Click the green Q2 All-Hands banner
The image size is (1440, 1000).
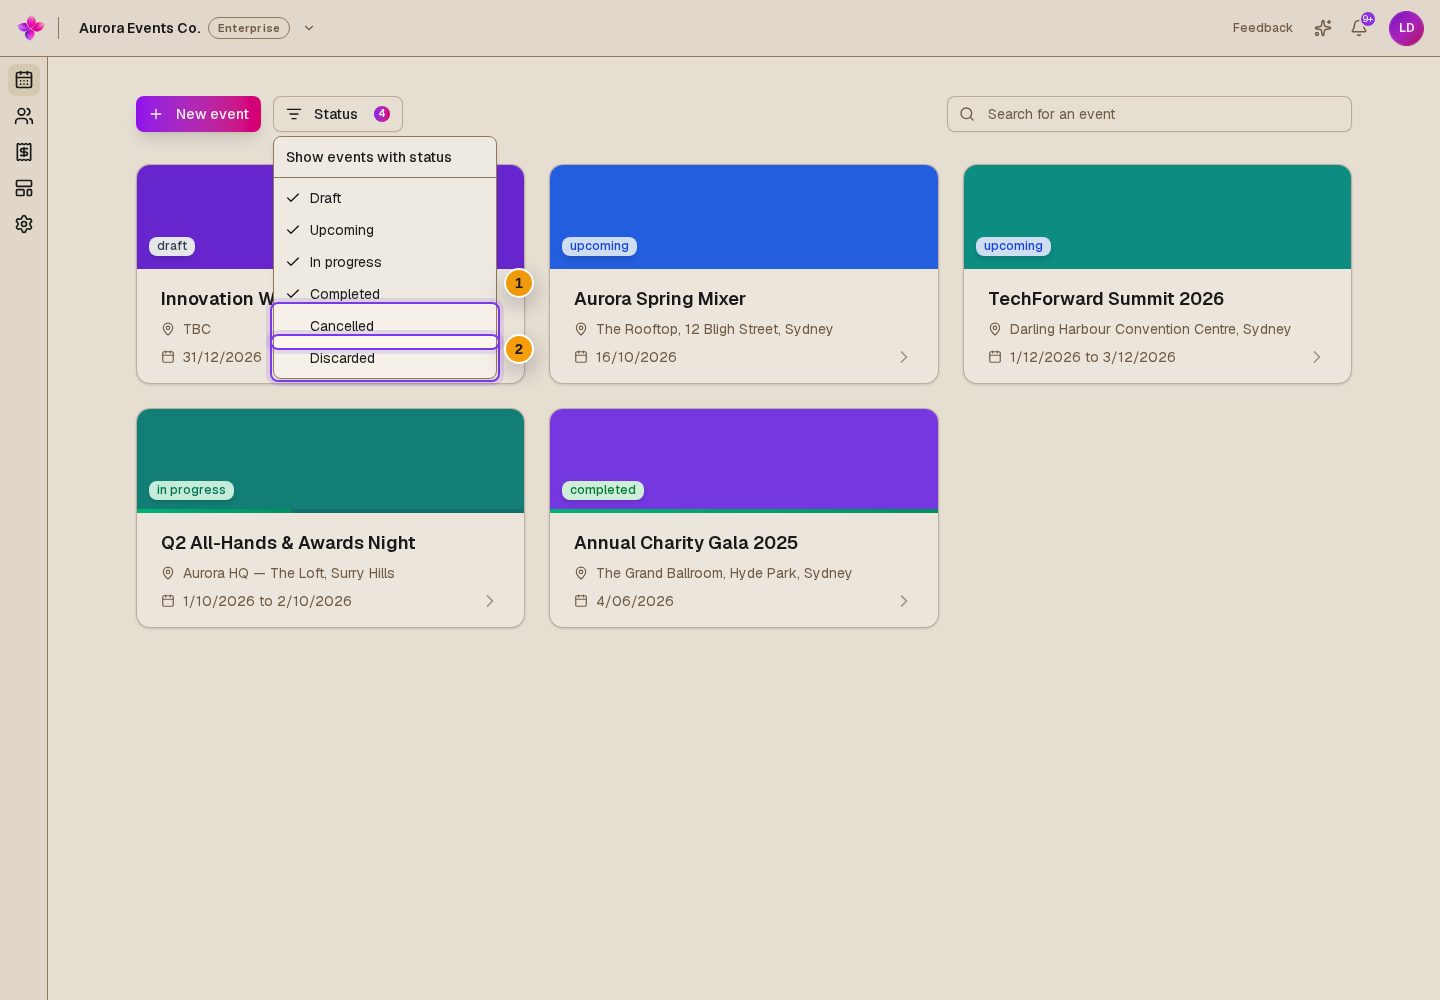[x=330, y=459]
